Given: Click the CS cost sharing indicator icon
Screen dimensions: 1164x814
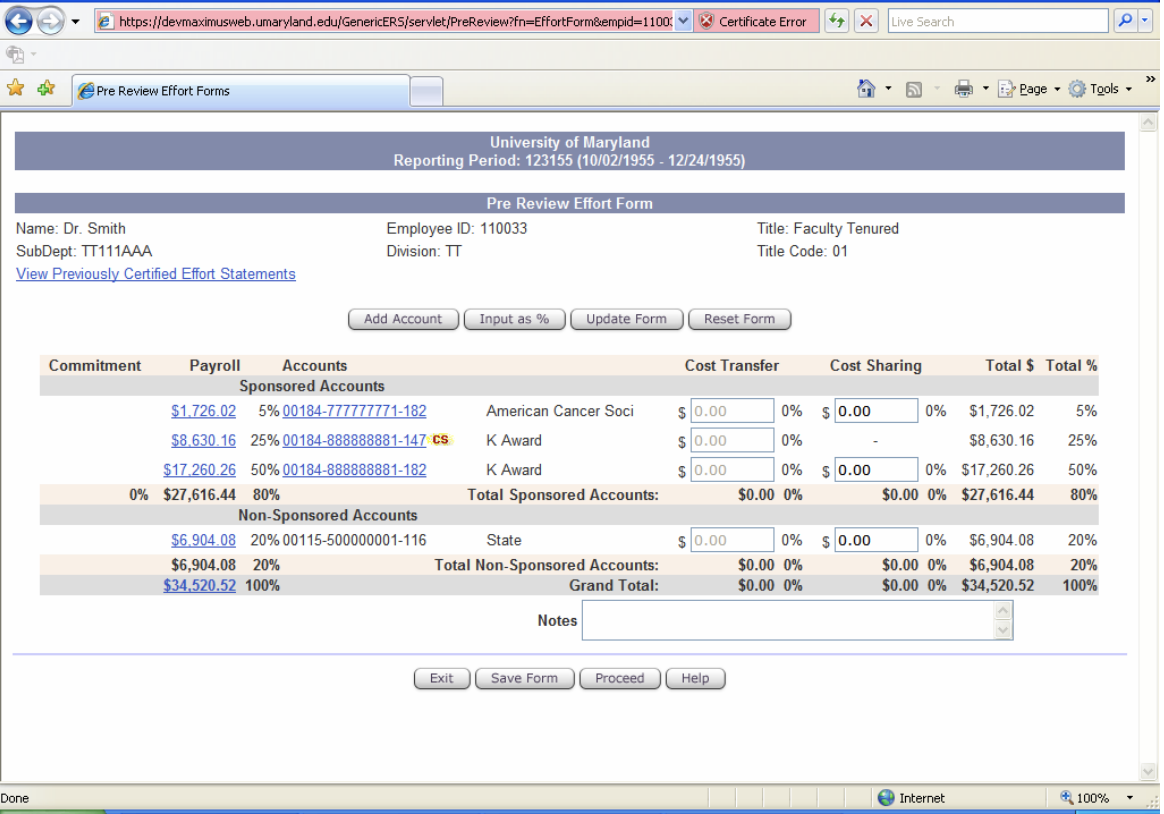Looking at the screenshot, I should pos(440,440).
